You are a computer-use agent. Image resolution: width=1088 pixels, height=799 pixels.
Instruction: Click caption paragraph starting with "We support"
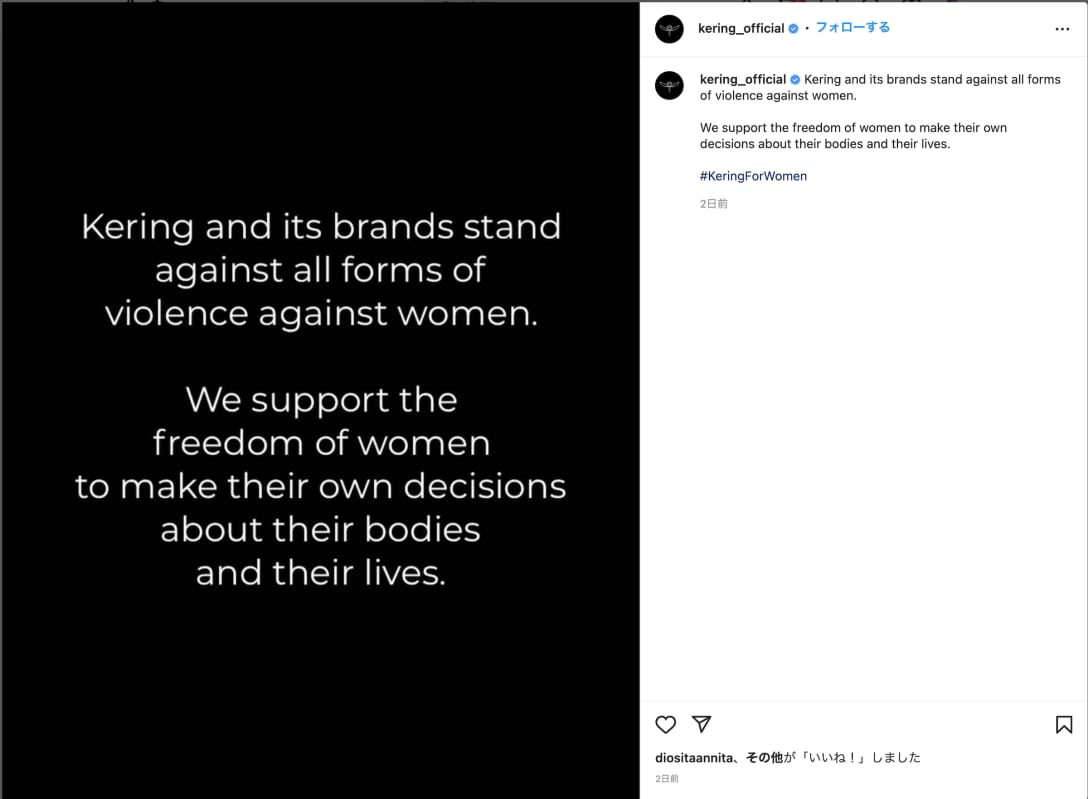pos(853,136)
